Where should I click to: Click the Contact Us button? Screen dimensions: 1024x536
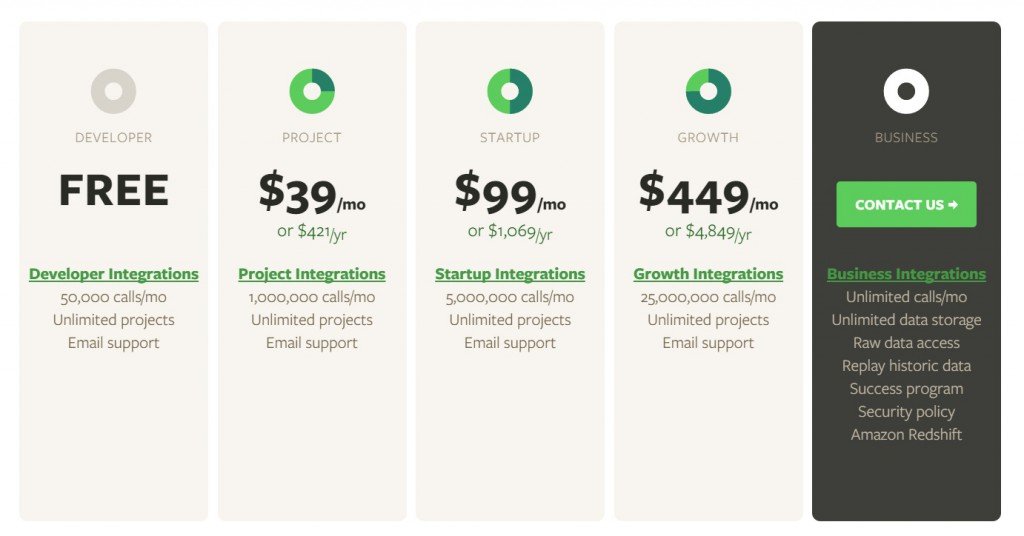(906, 204)
